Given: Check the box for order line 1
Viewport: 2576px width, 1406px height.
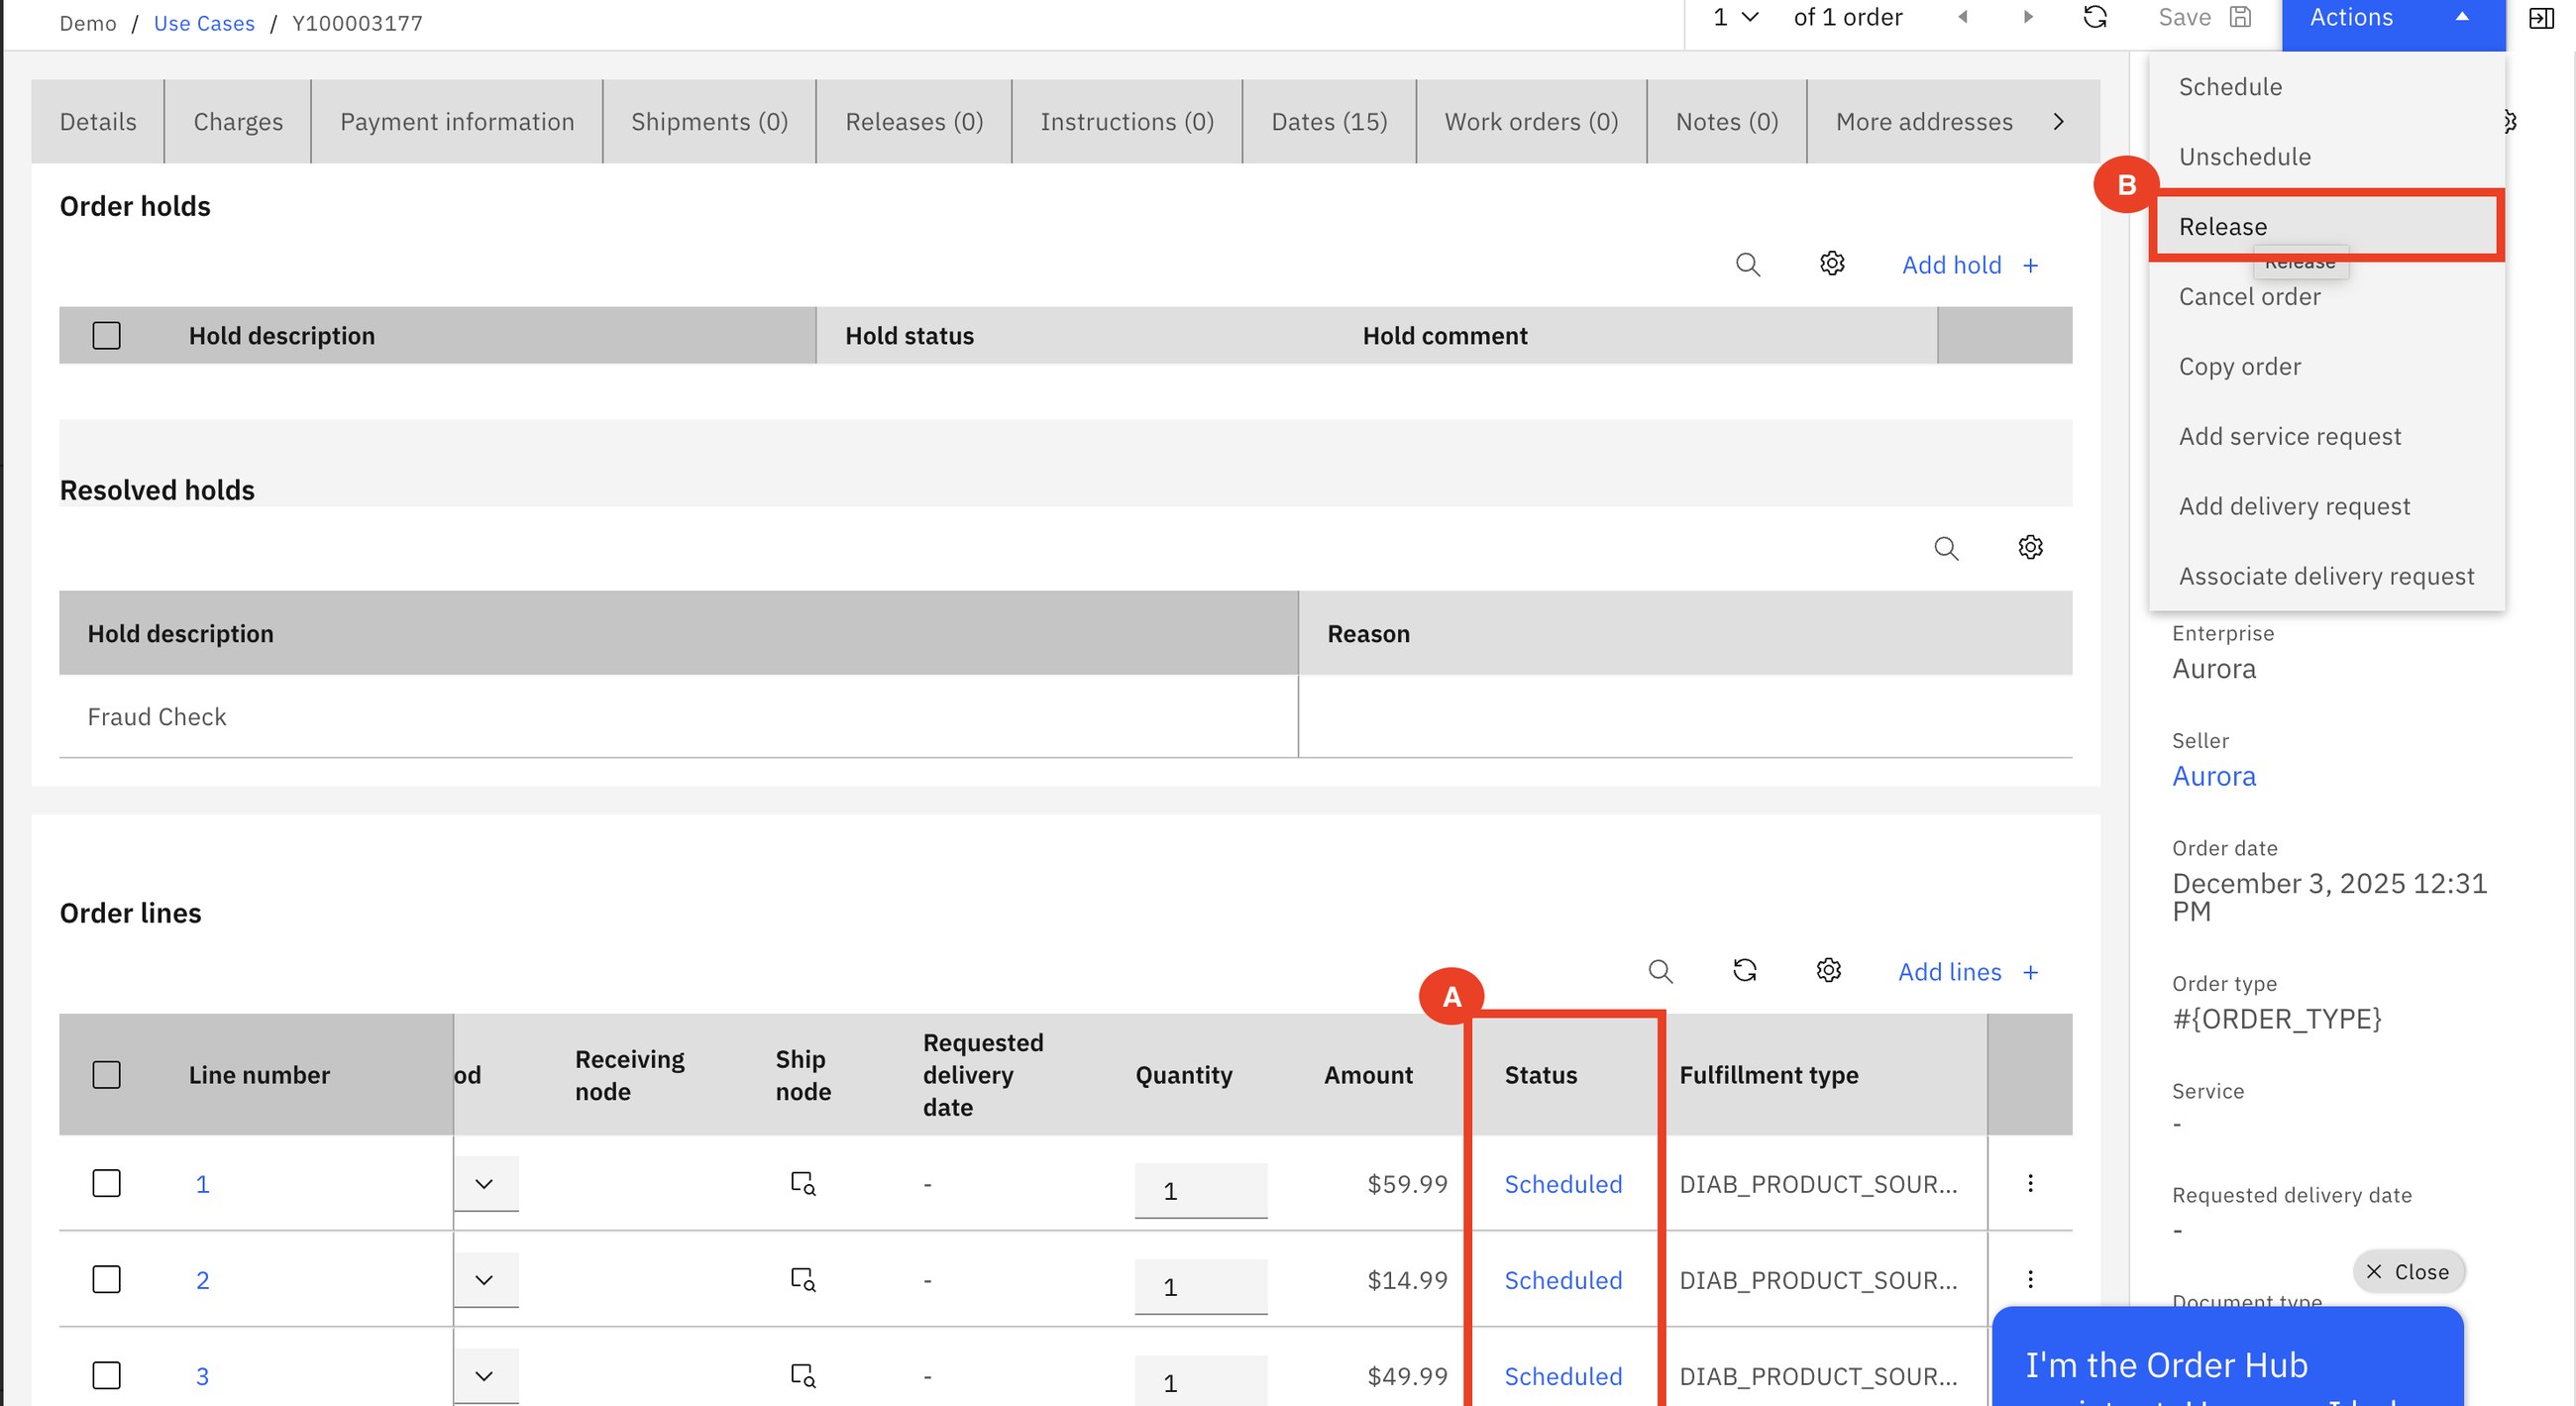Looking at the screenshot, I should 106,1183.
